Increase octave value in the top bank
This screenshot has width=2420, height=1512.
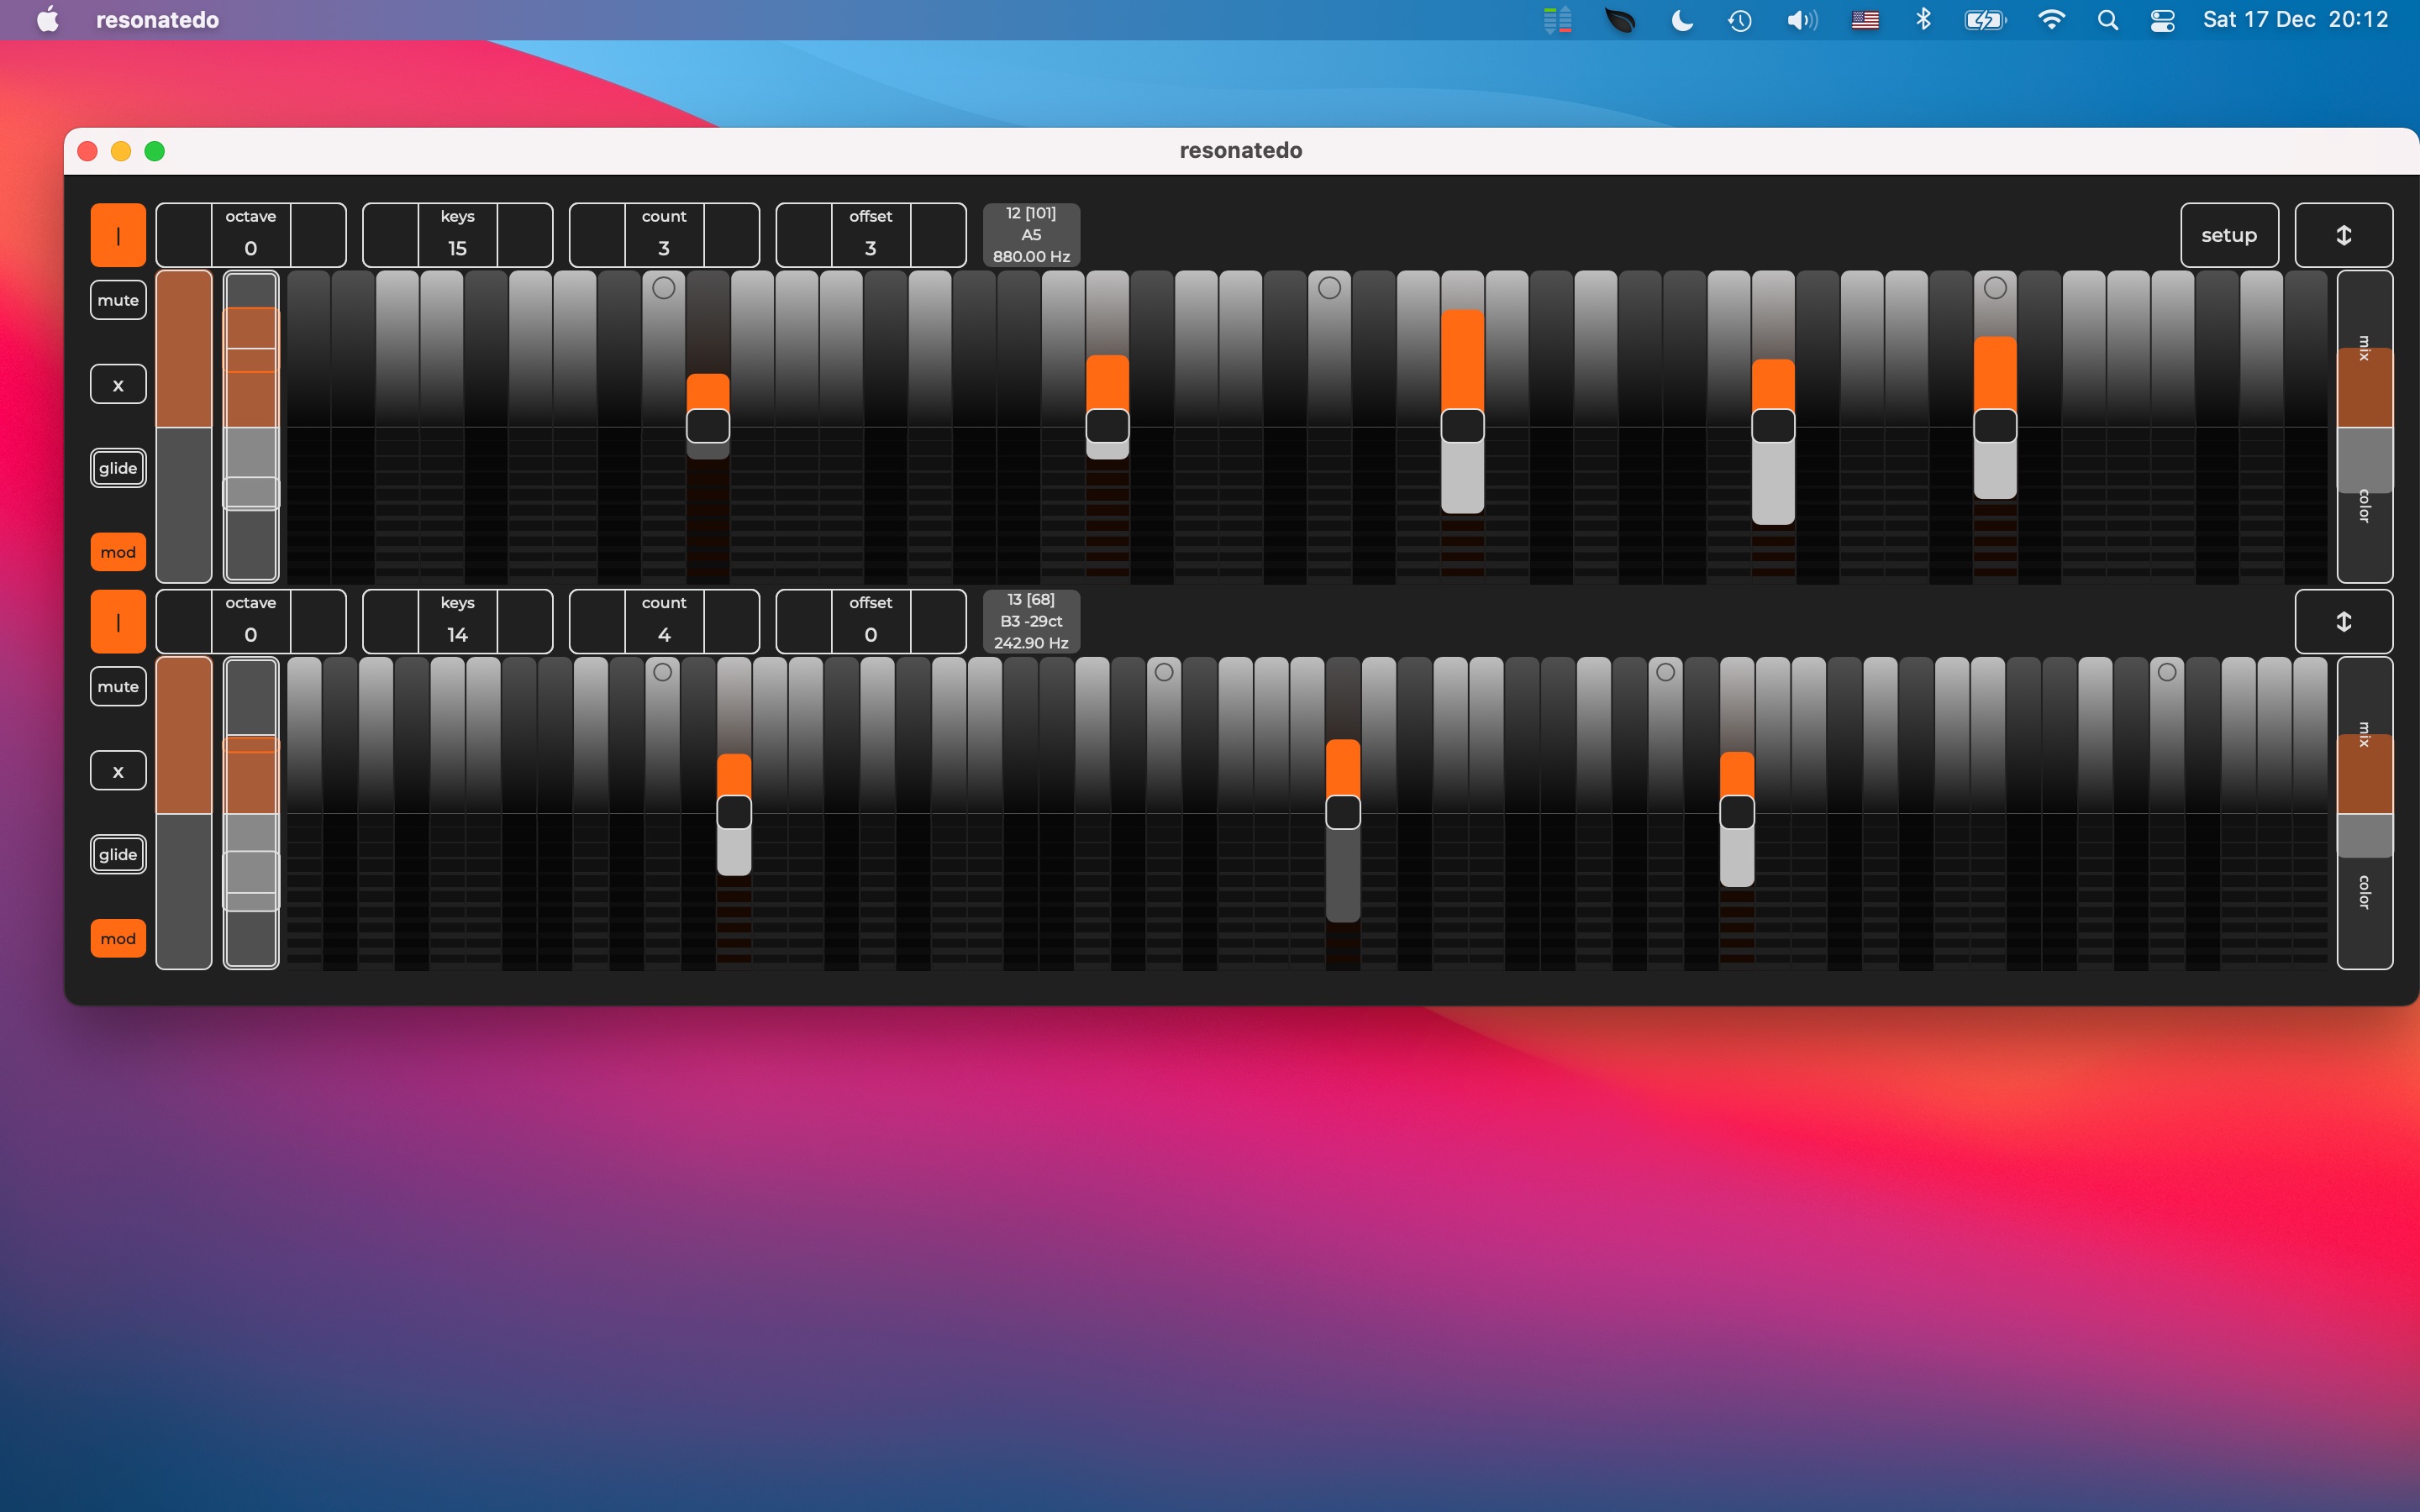318,235
